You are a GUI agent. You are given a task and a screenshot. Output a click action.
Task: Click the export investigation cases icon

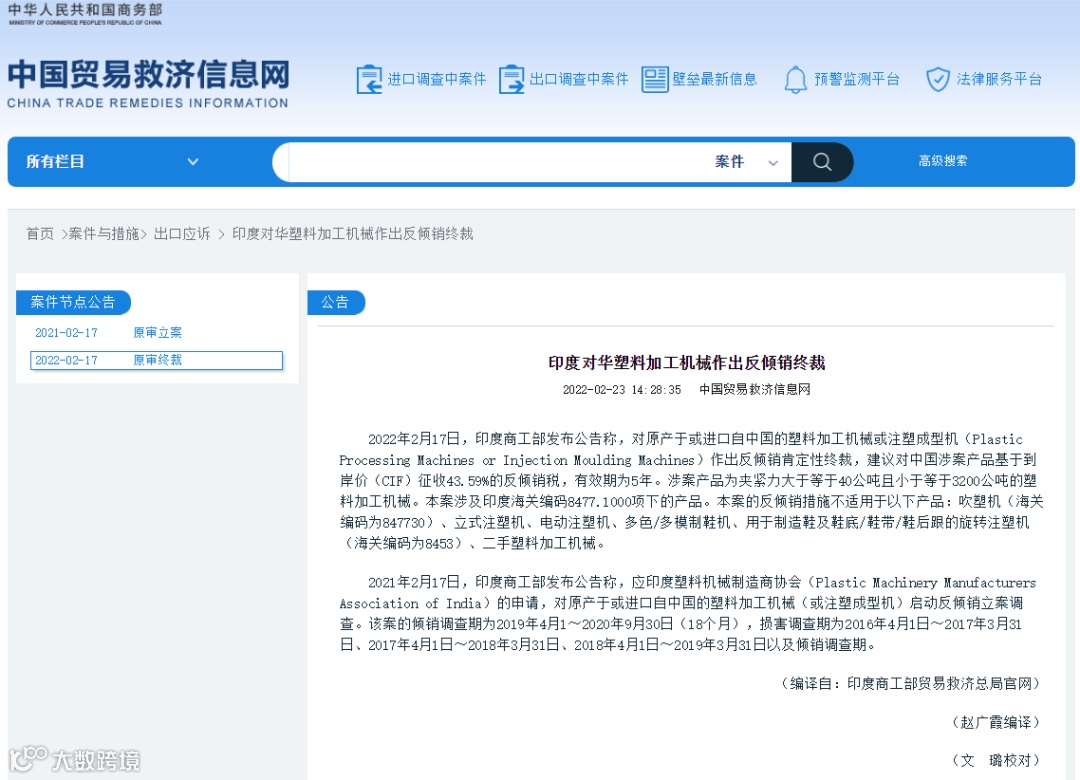pos(512,79)
